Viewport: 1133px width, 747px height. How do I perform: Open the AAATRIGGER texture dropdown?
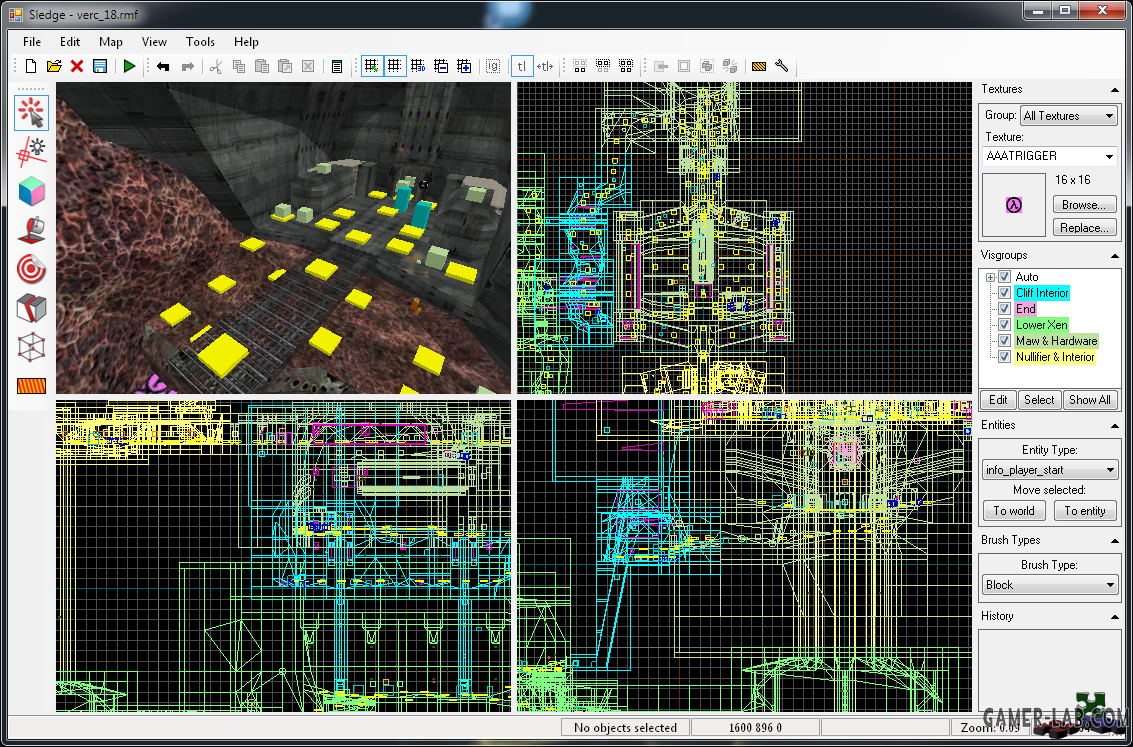1050,156
